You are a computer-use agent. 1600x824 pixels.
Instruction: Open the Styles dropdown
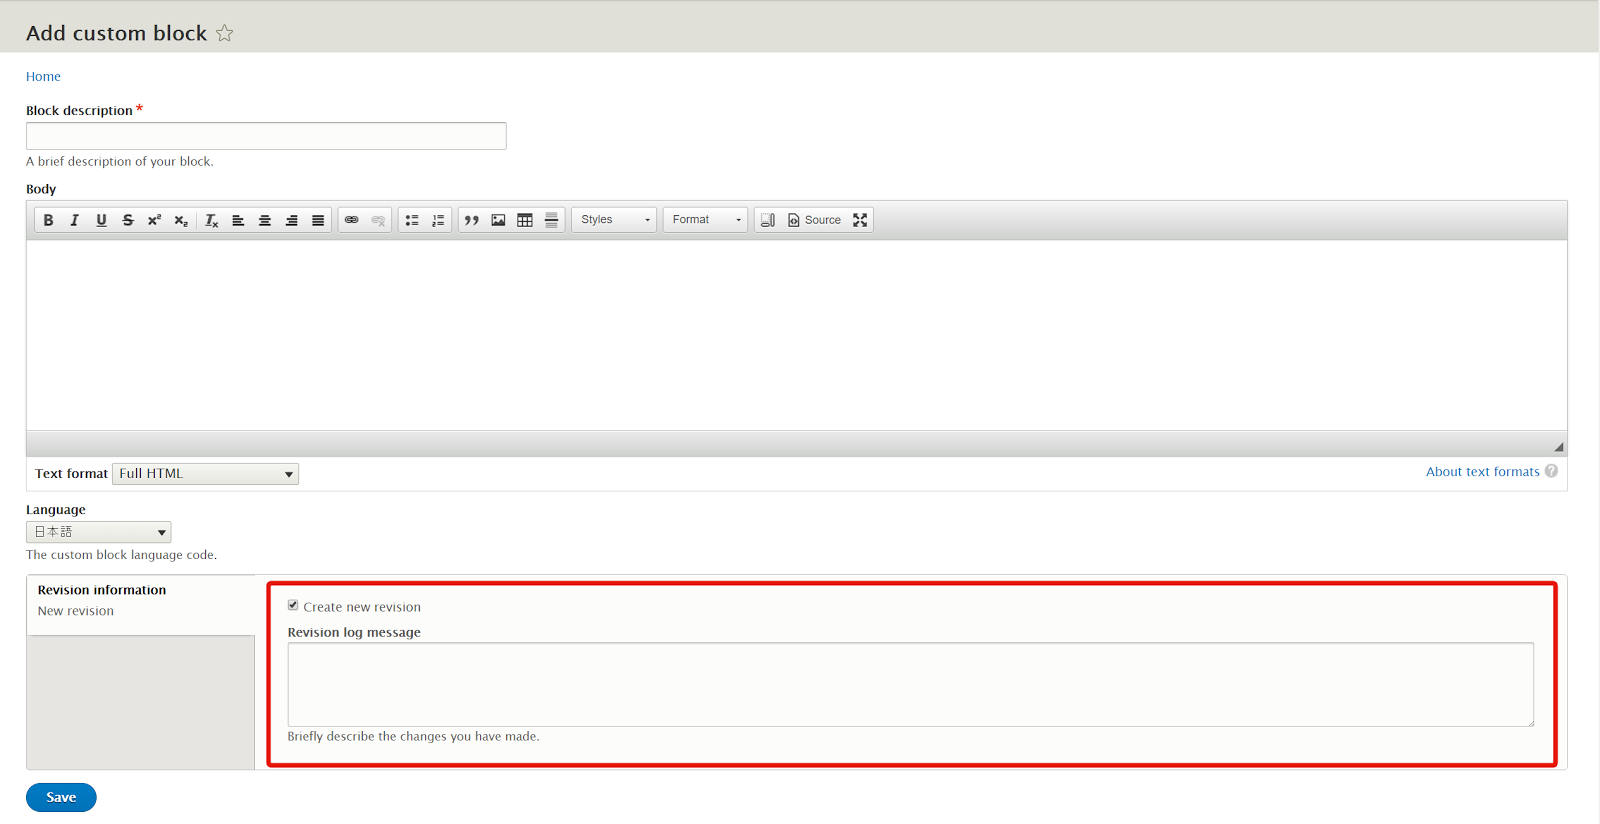[614, 220]
